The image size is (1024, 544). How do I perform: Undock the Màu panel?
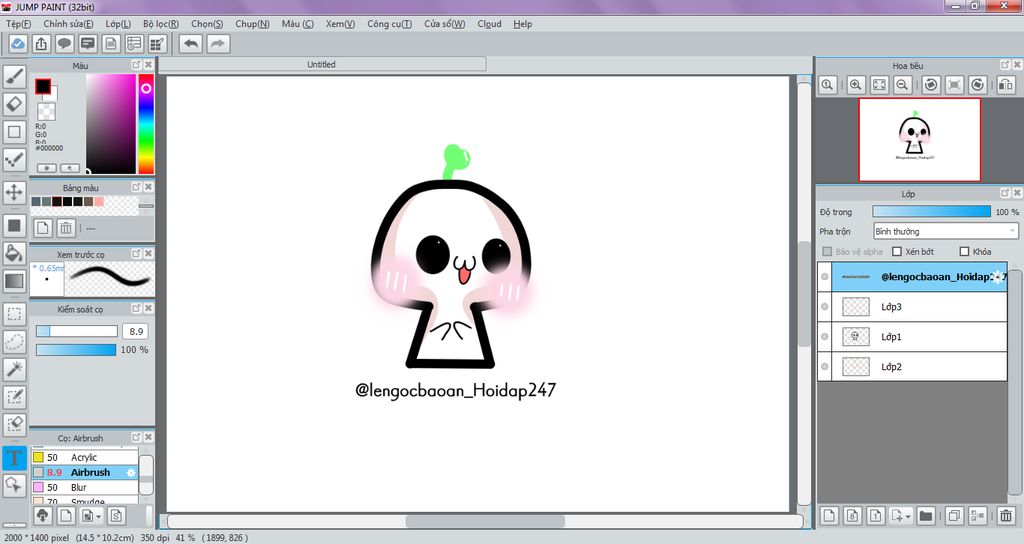click(136, 65)
